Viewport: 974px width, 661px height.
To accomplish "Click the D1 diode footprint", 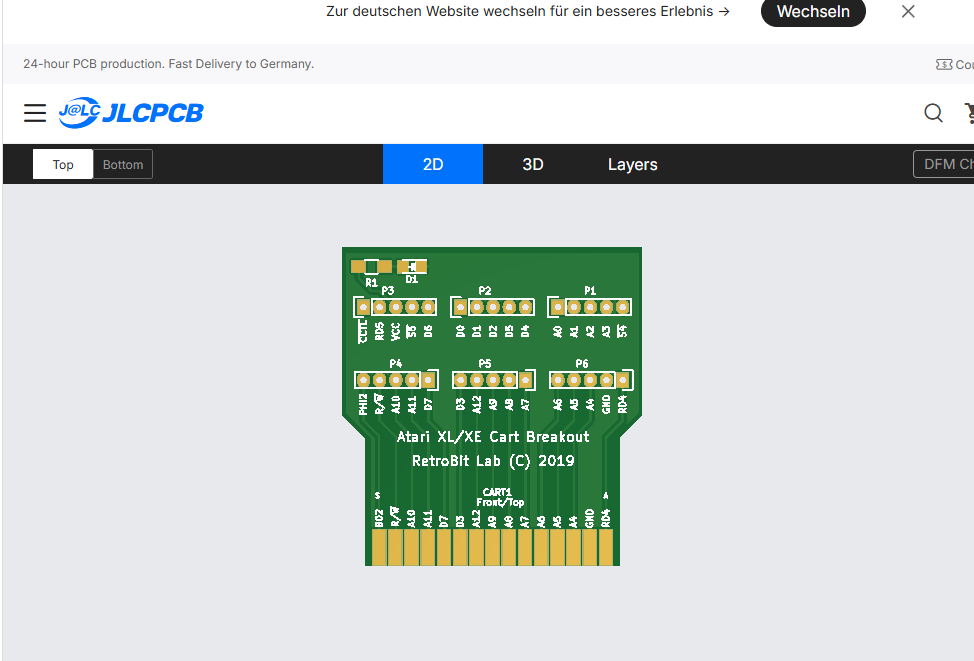I will pos(412,267).
